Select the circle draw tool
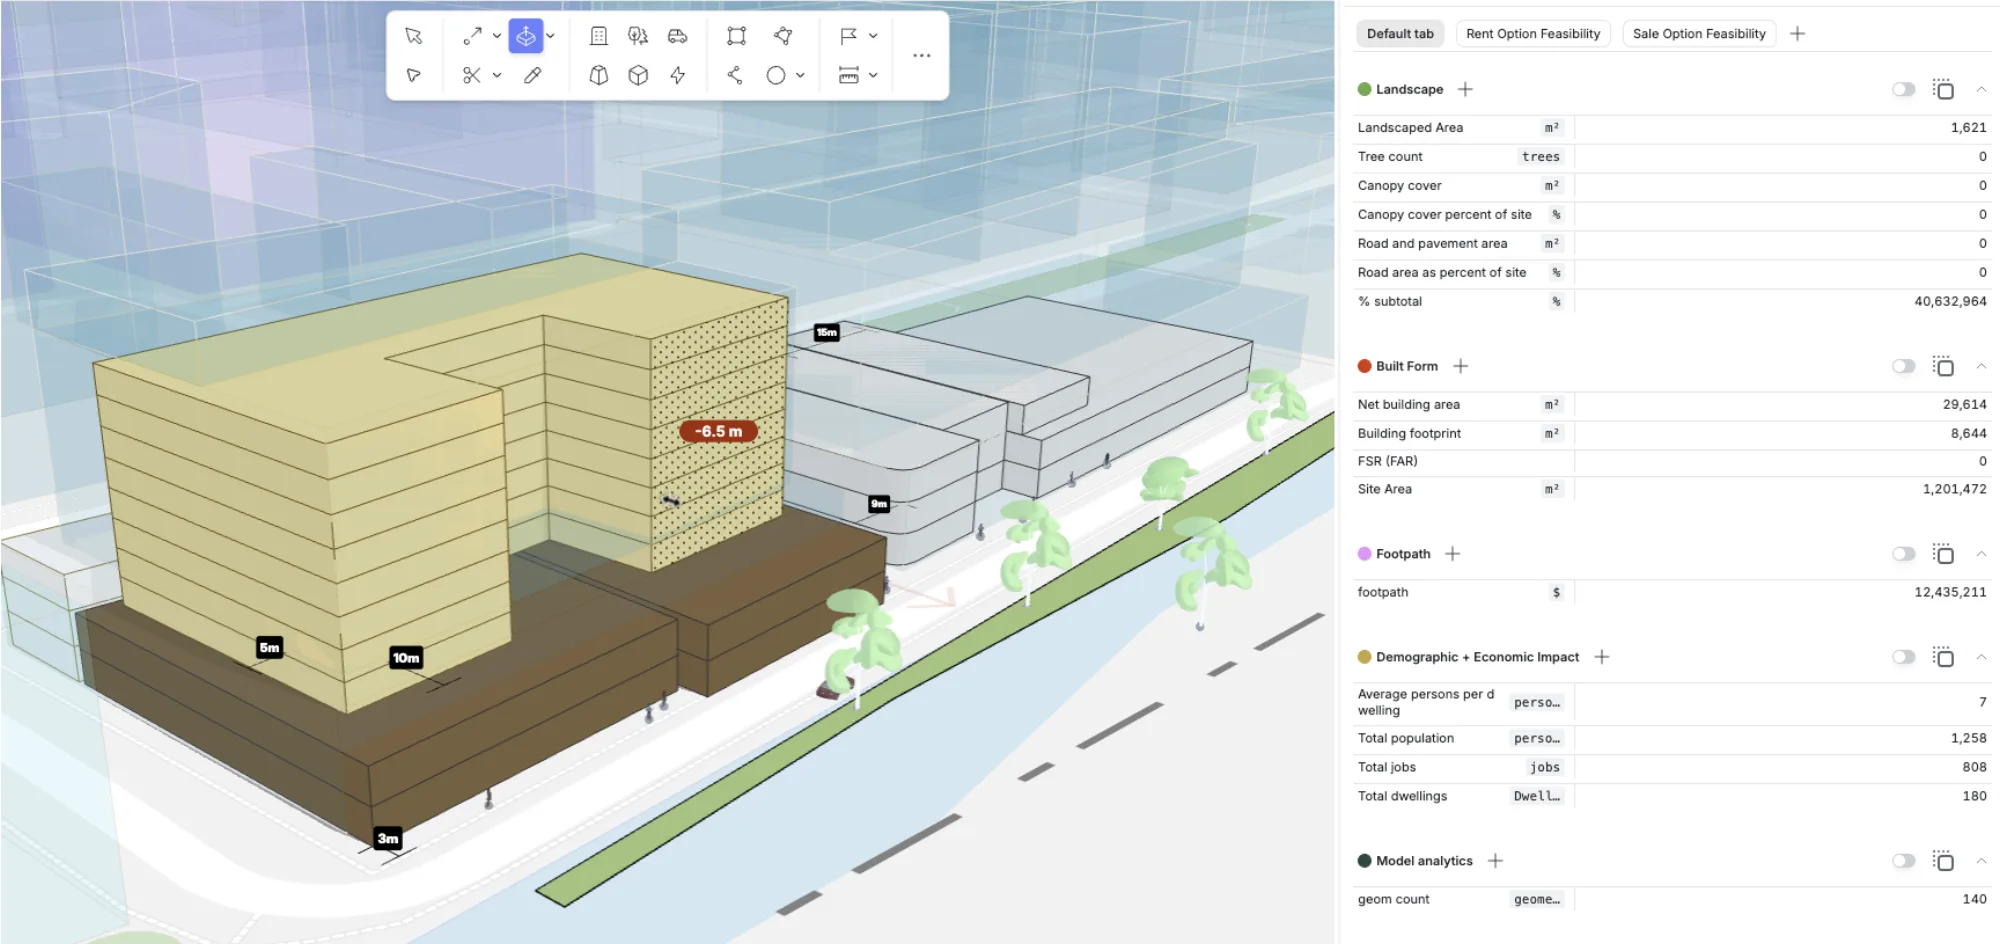The height and width of the screenshot is (944, 2000). pyautogui.click(x=776, y=75)
